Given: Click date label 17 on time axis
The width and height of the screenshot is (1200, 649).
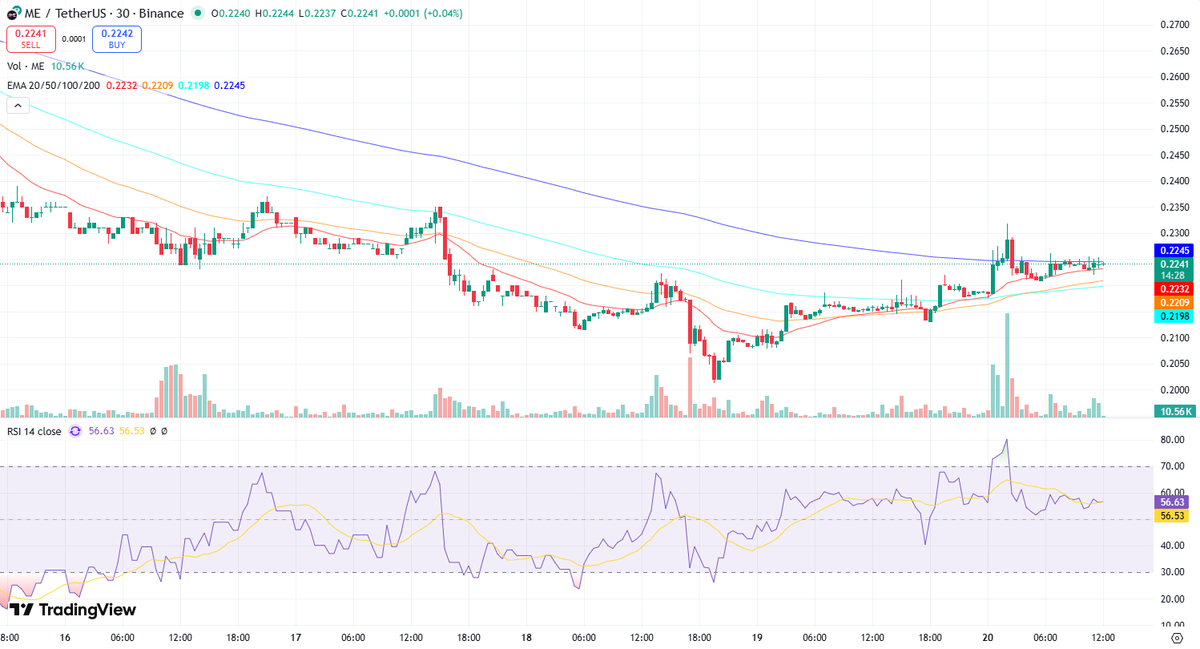Looking at the screenshot, I should click(x=295, y=637).
